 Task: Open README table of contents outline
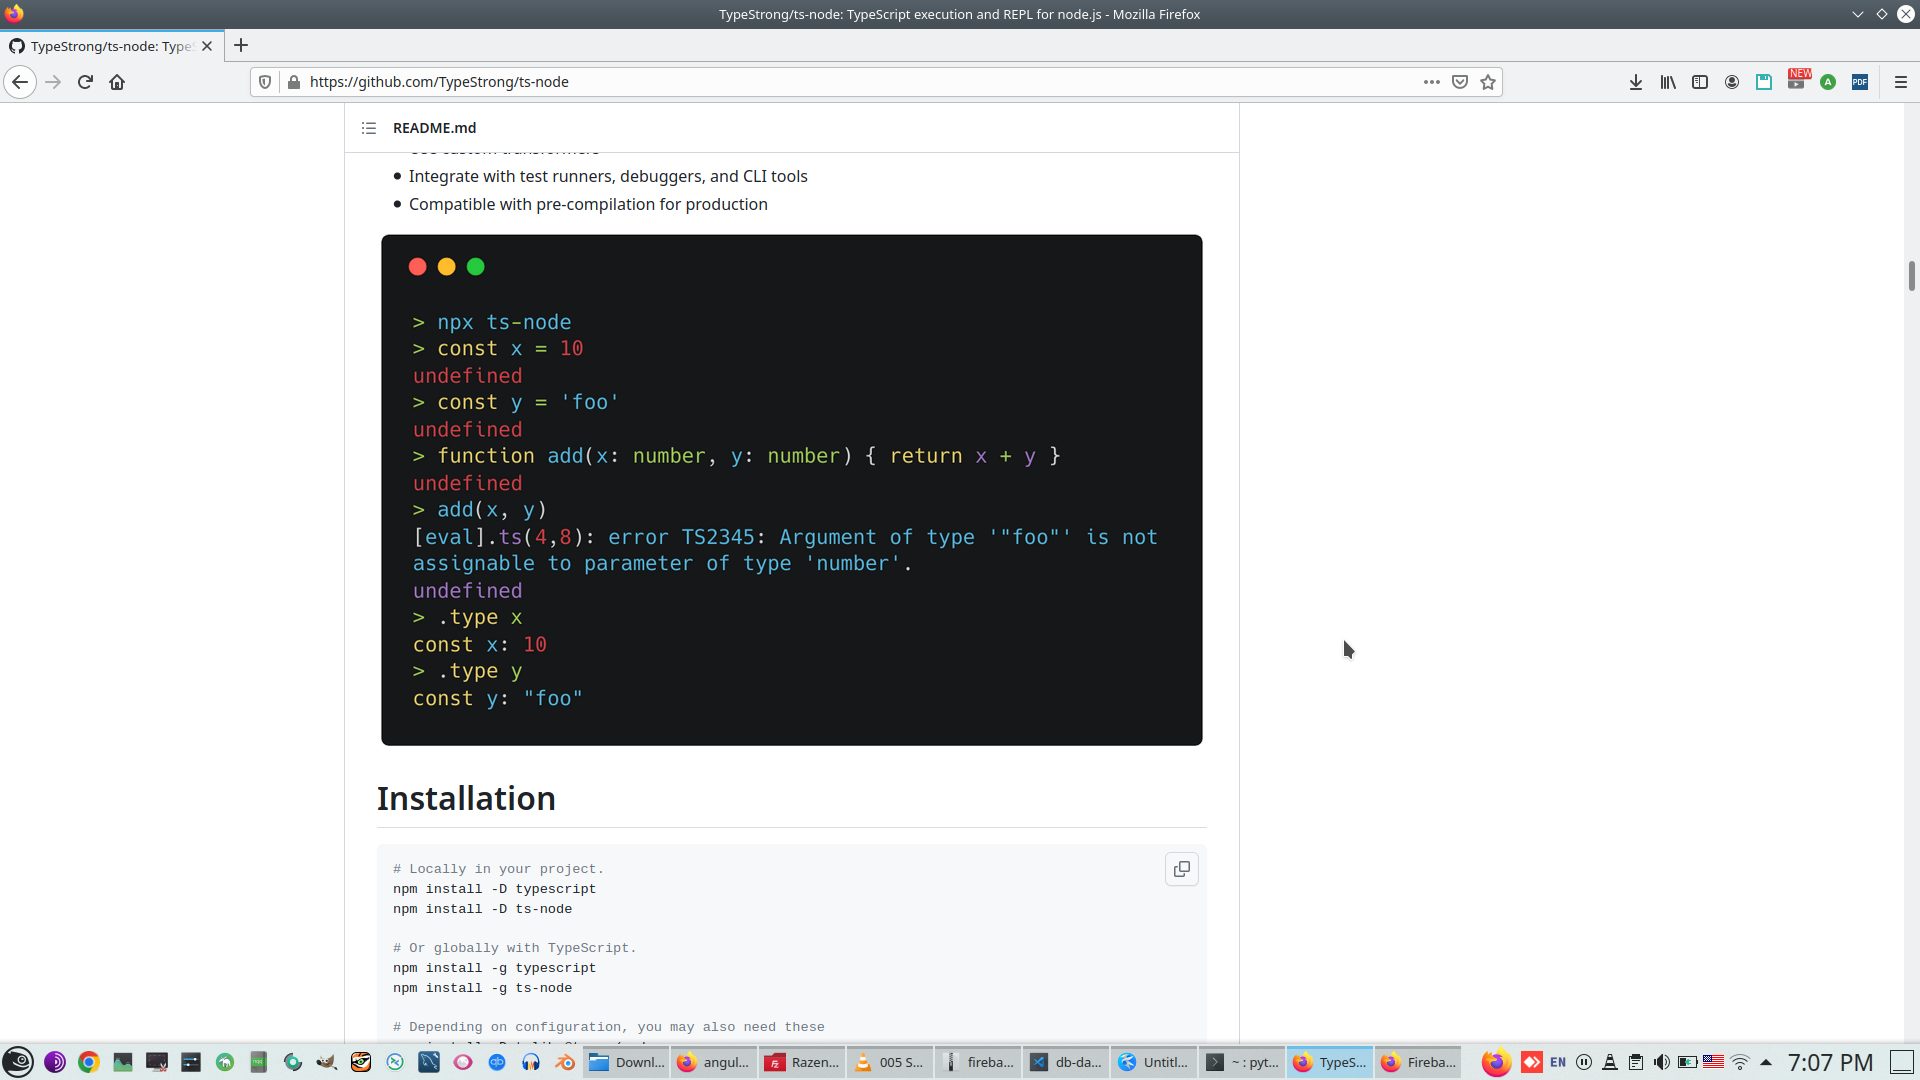[x=369, y=128]
